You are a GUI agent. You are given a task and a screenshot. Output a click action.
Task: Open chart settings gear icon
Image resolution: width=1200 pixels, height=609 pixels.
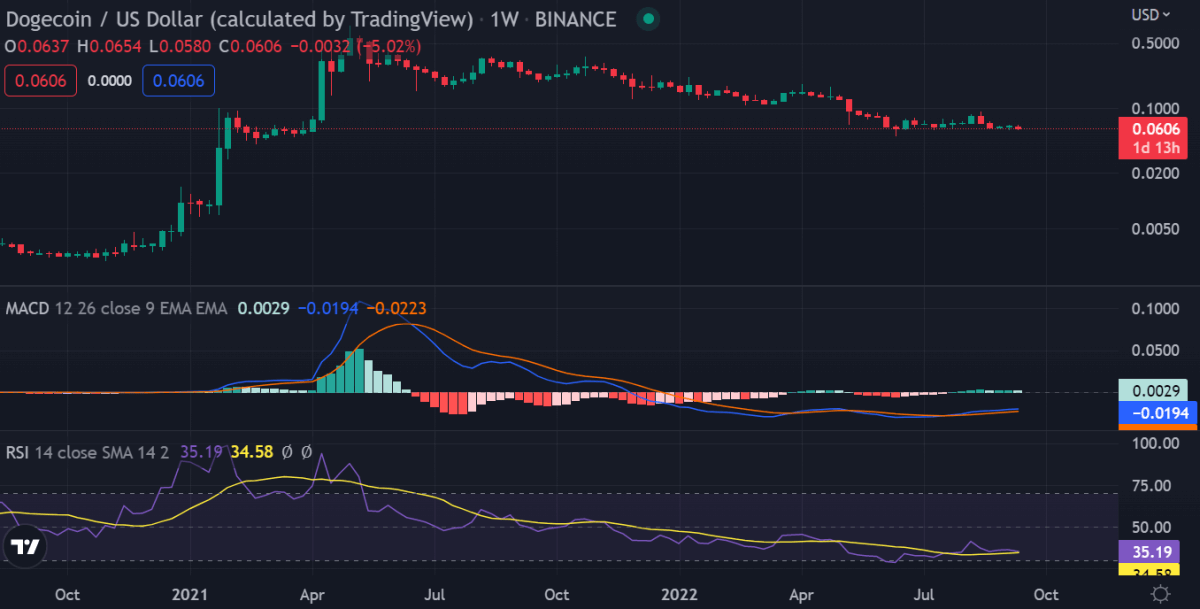coord(1160,594)
